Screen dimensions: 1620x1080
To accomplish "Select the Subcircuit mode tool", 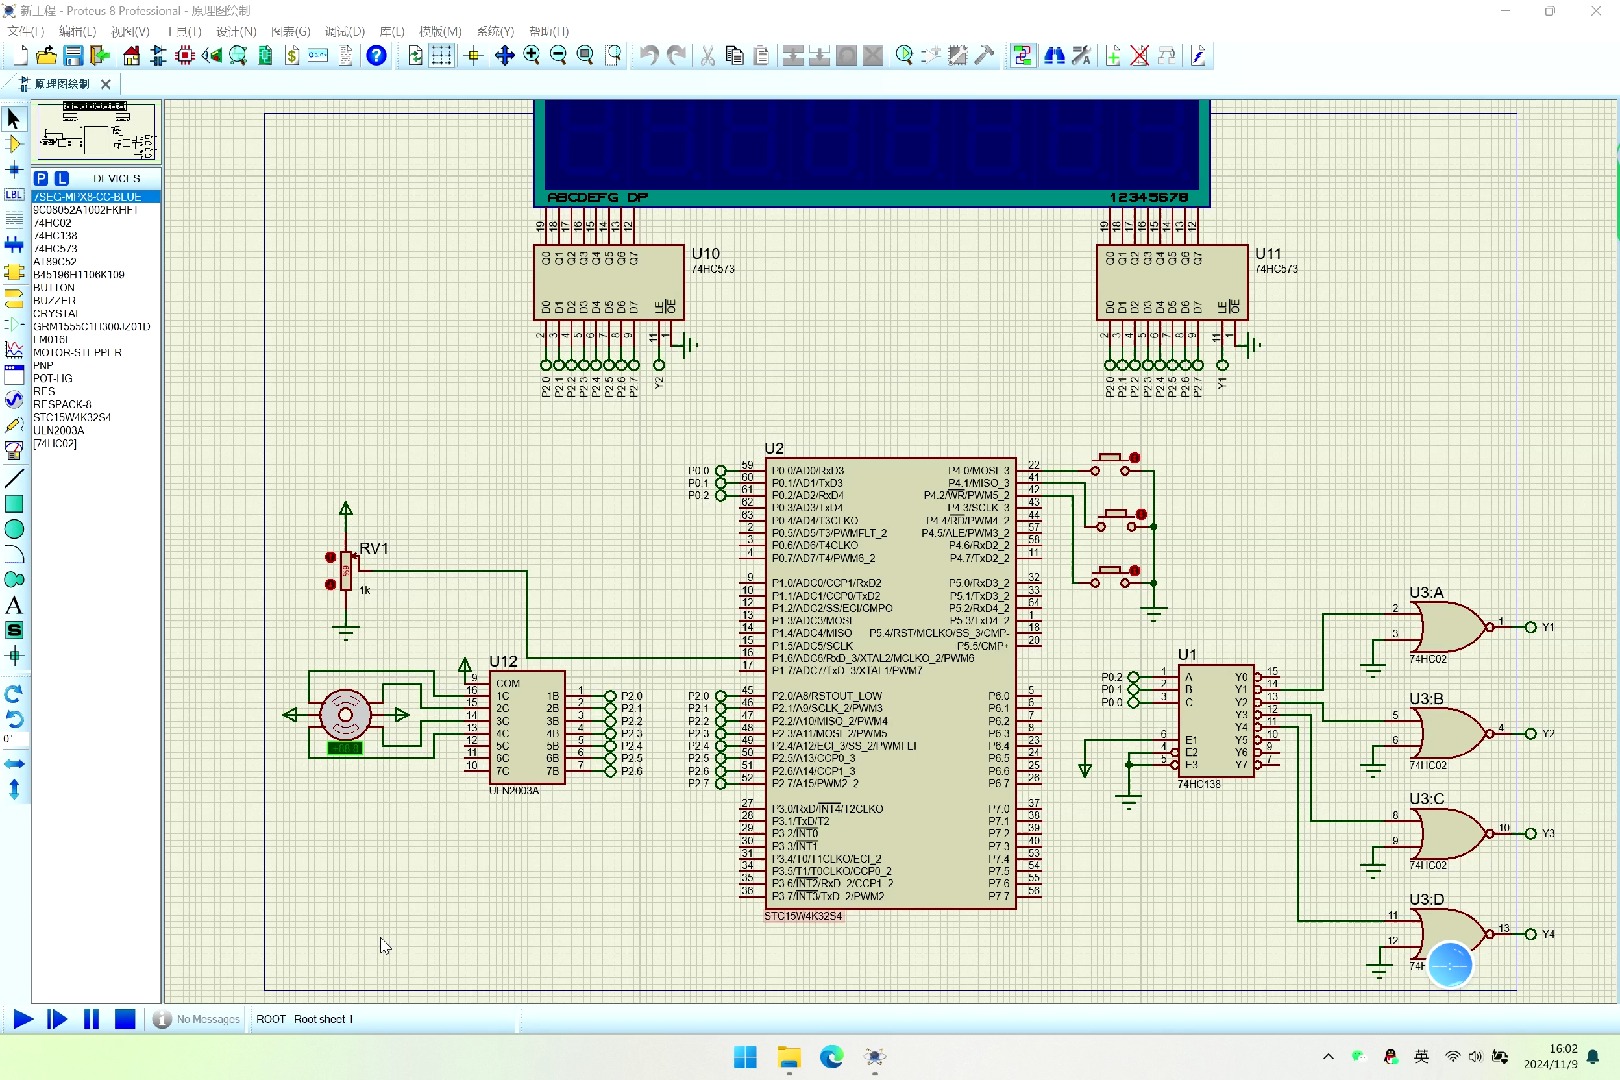I will click(x=14, y=272).
